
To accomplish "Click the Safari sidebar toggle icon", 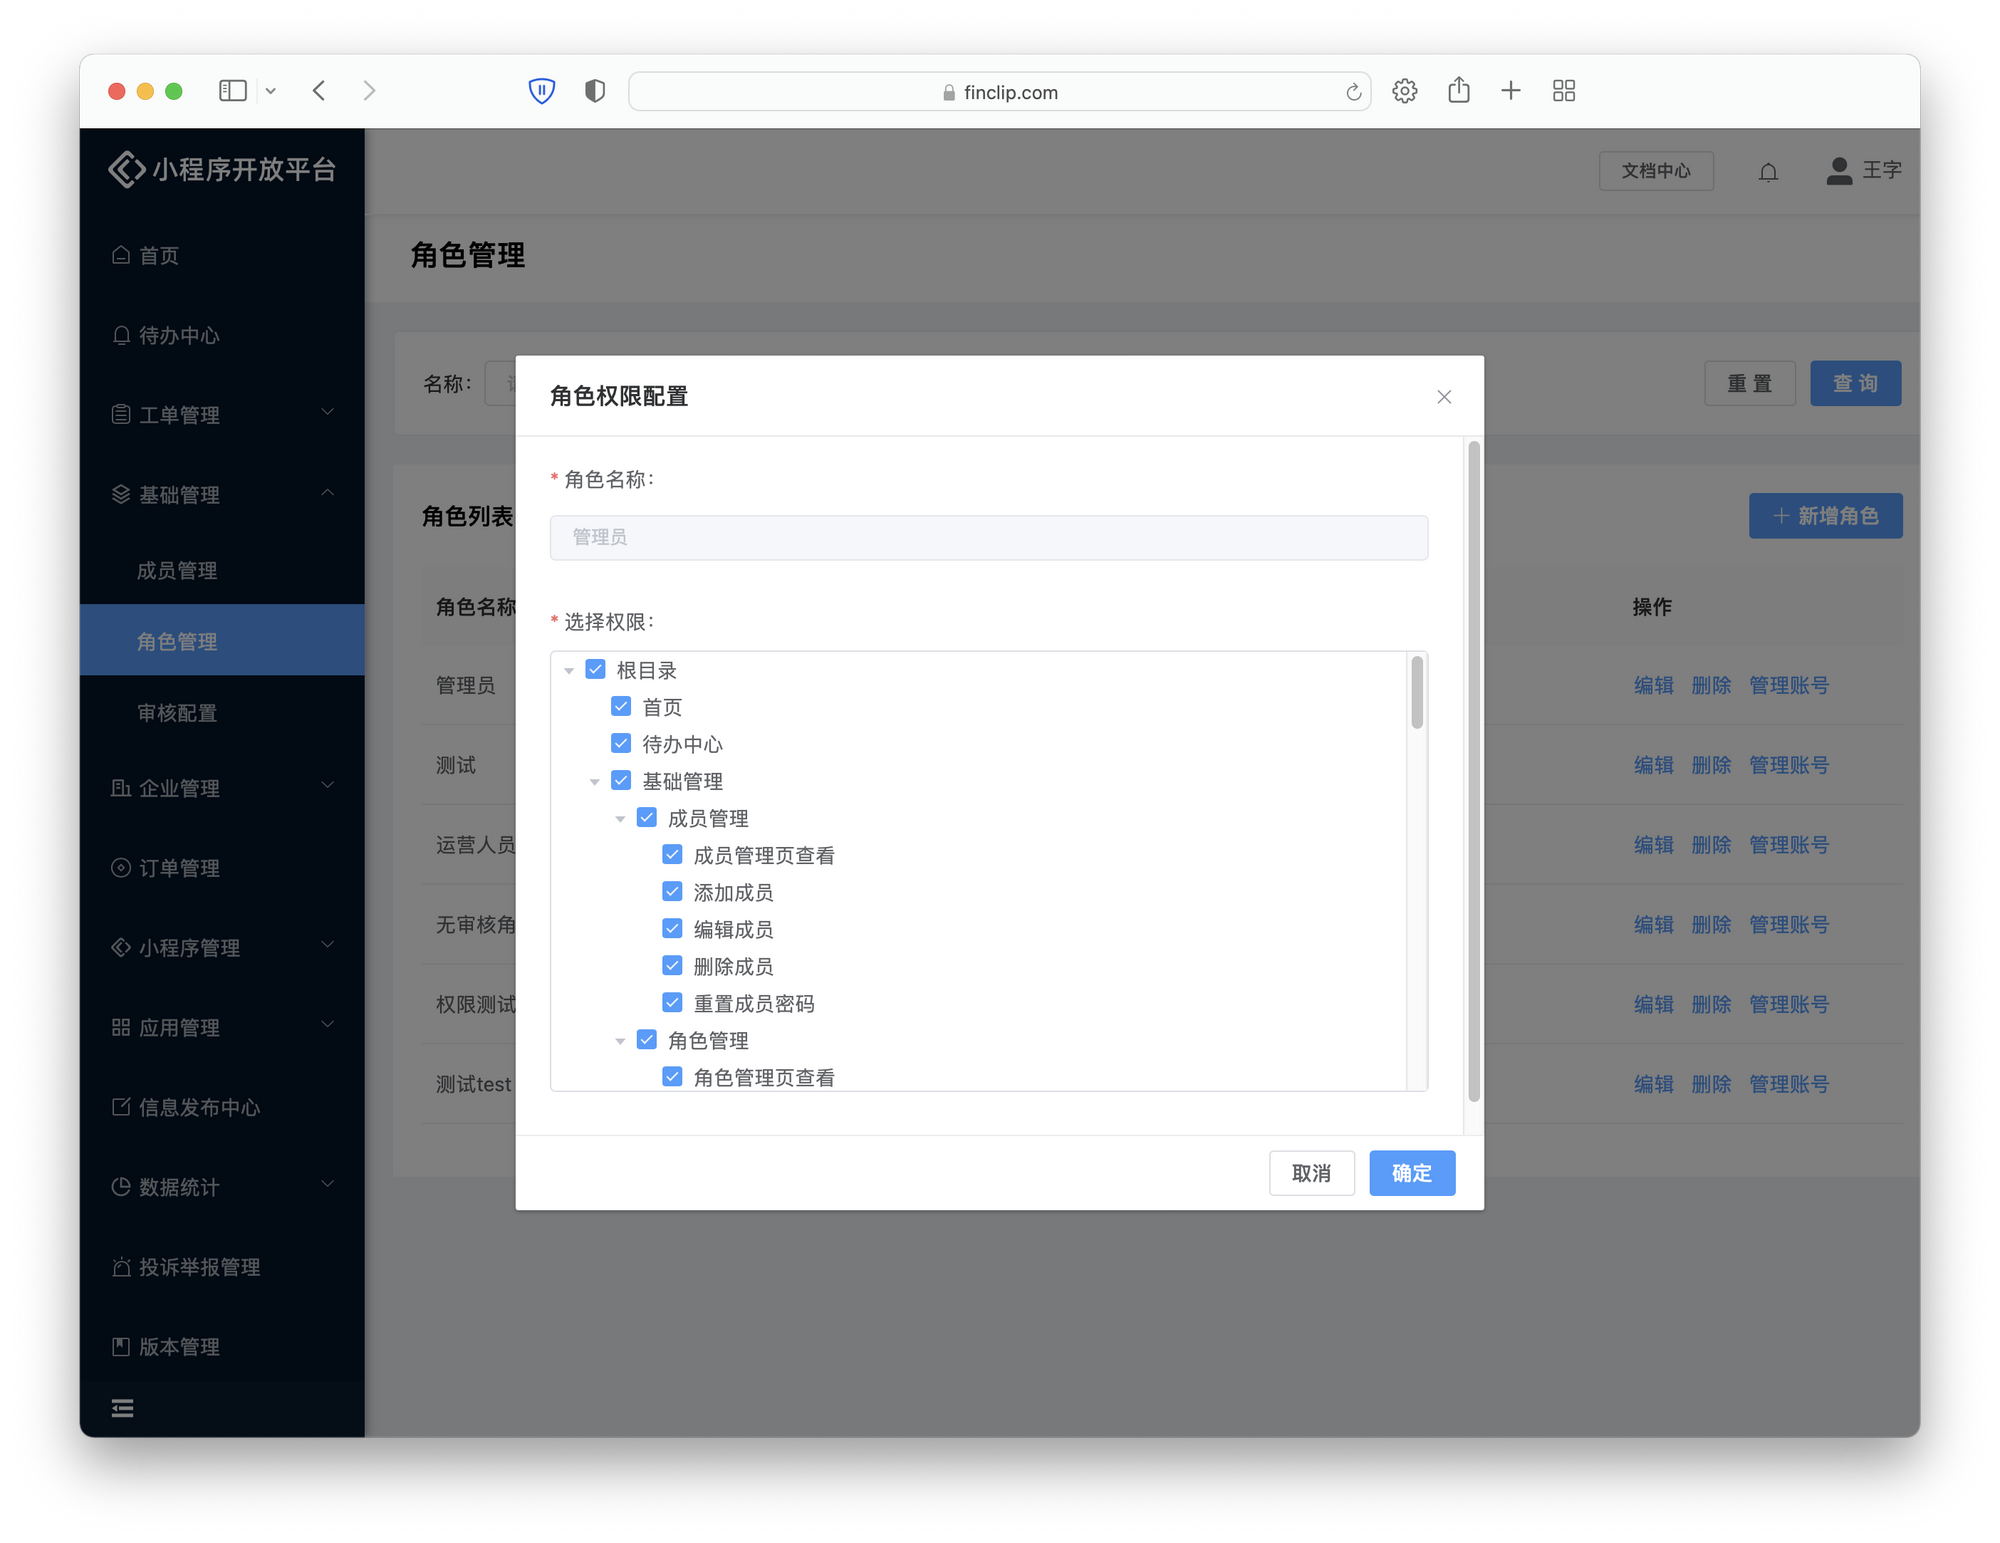I will tap(232, 91).
